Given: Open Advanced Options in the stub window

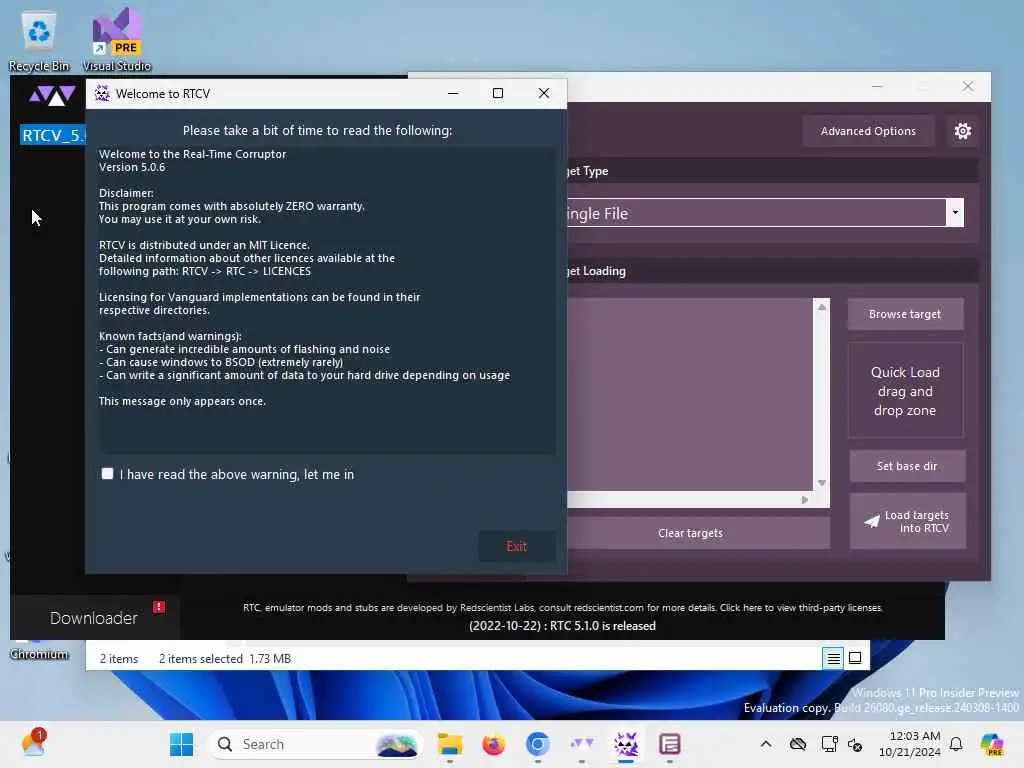Looking at the screenshot, I should (868, 131).
